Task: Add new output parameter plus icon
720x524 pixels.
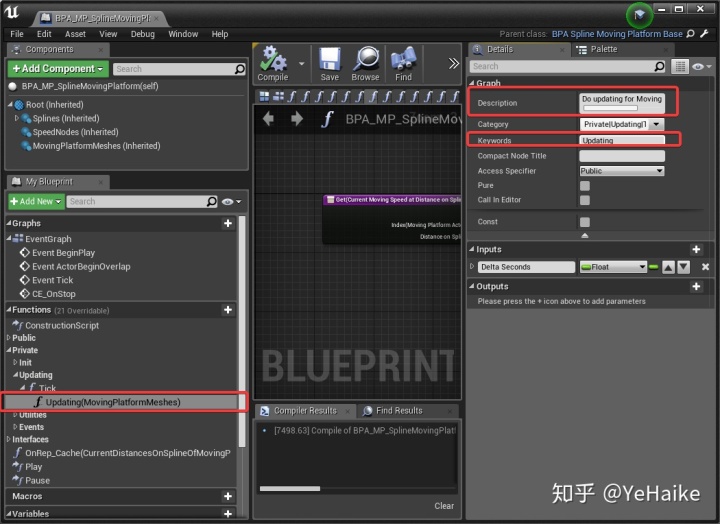Action: tap(696, 287)
